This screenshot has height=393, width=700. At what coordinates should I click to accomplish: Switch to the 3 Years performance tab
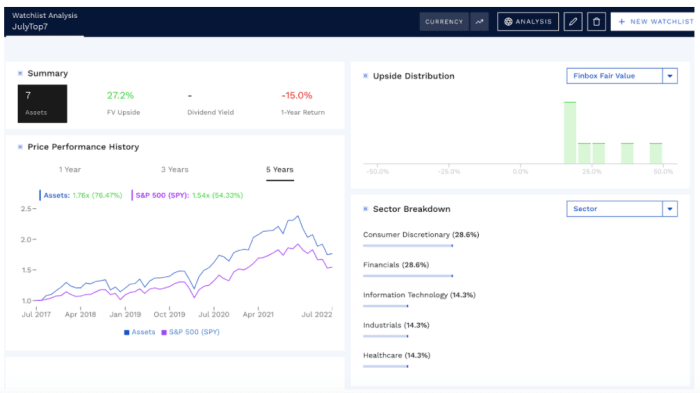175,170
